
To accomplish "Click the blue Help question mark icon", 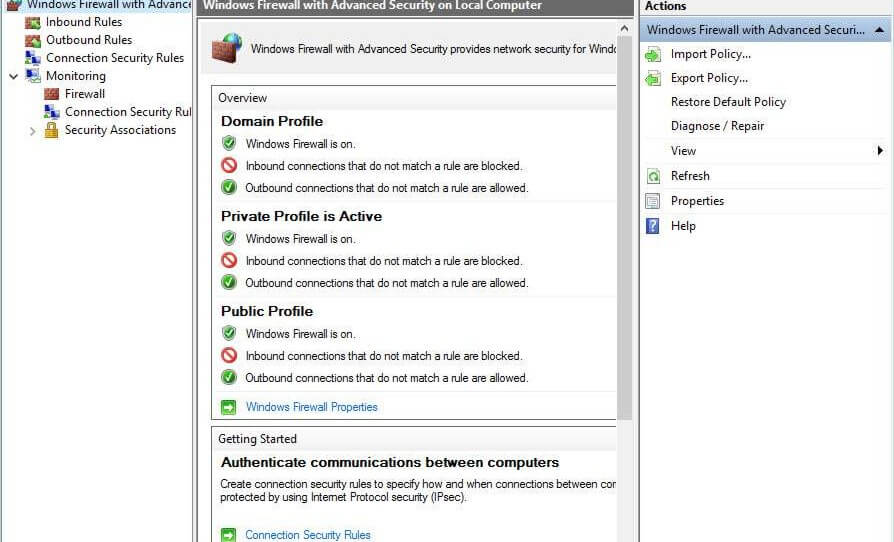I will (x=652, y=226).
